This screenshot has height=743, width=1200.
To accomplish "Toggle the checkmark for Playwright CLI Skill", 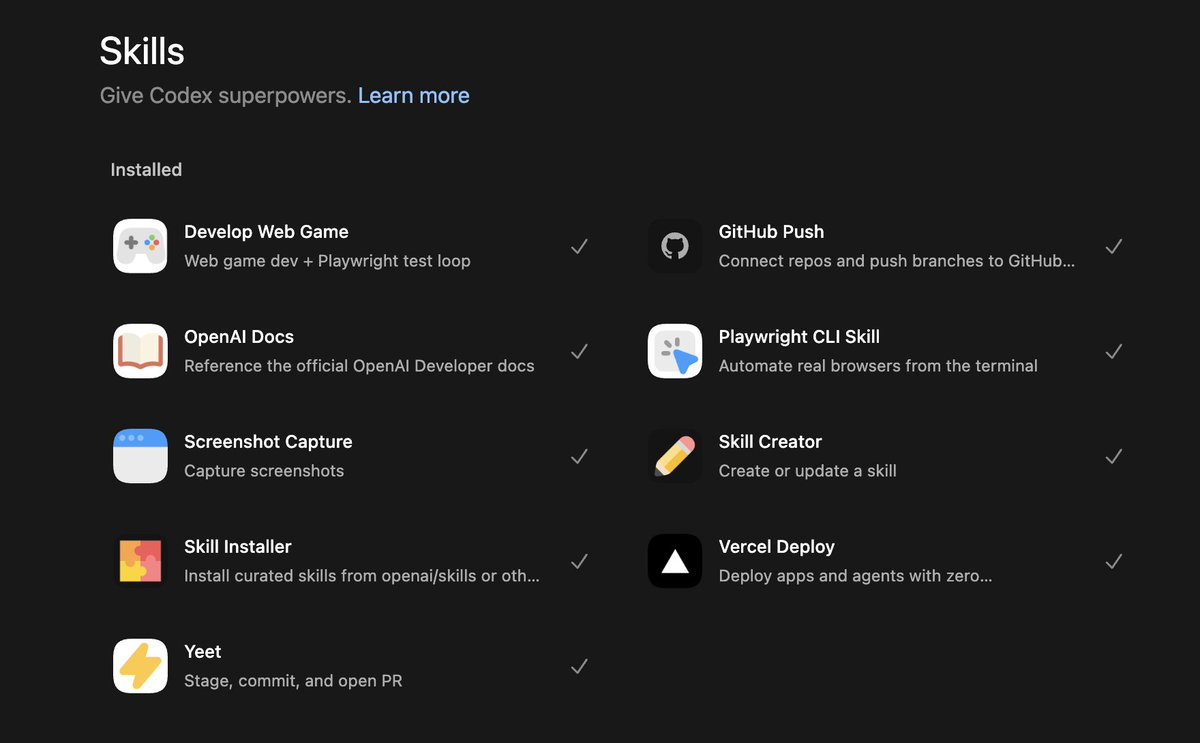I will point(1114,351).
